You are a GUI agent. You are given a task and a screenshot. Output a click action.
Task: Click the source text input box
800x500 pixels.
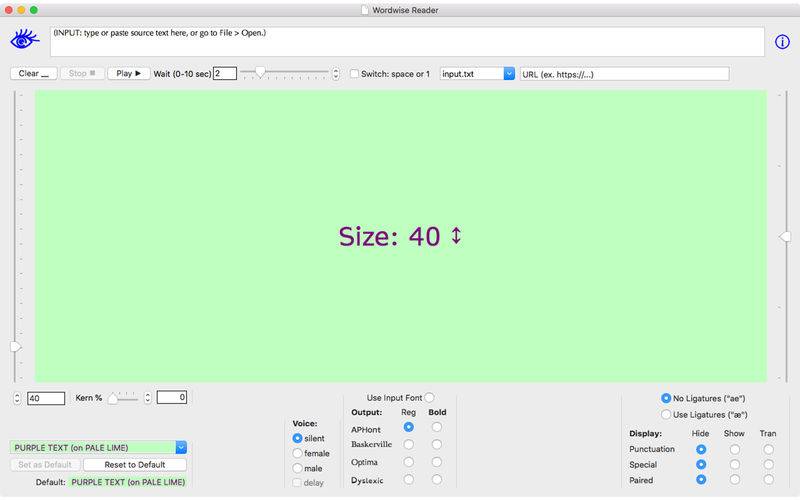click(x=407, y=42)
